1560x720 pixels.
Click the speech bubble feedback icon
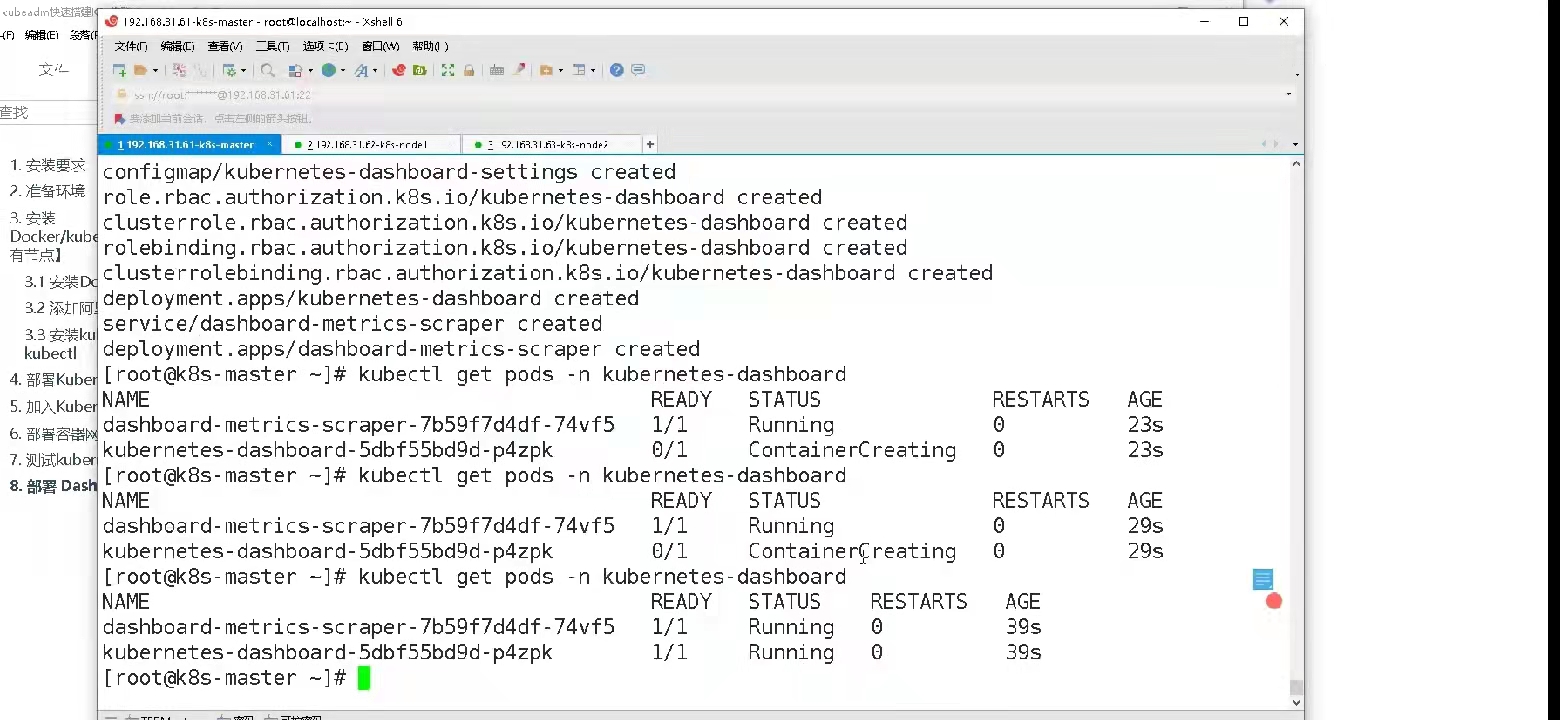tap(638, 70)
